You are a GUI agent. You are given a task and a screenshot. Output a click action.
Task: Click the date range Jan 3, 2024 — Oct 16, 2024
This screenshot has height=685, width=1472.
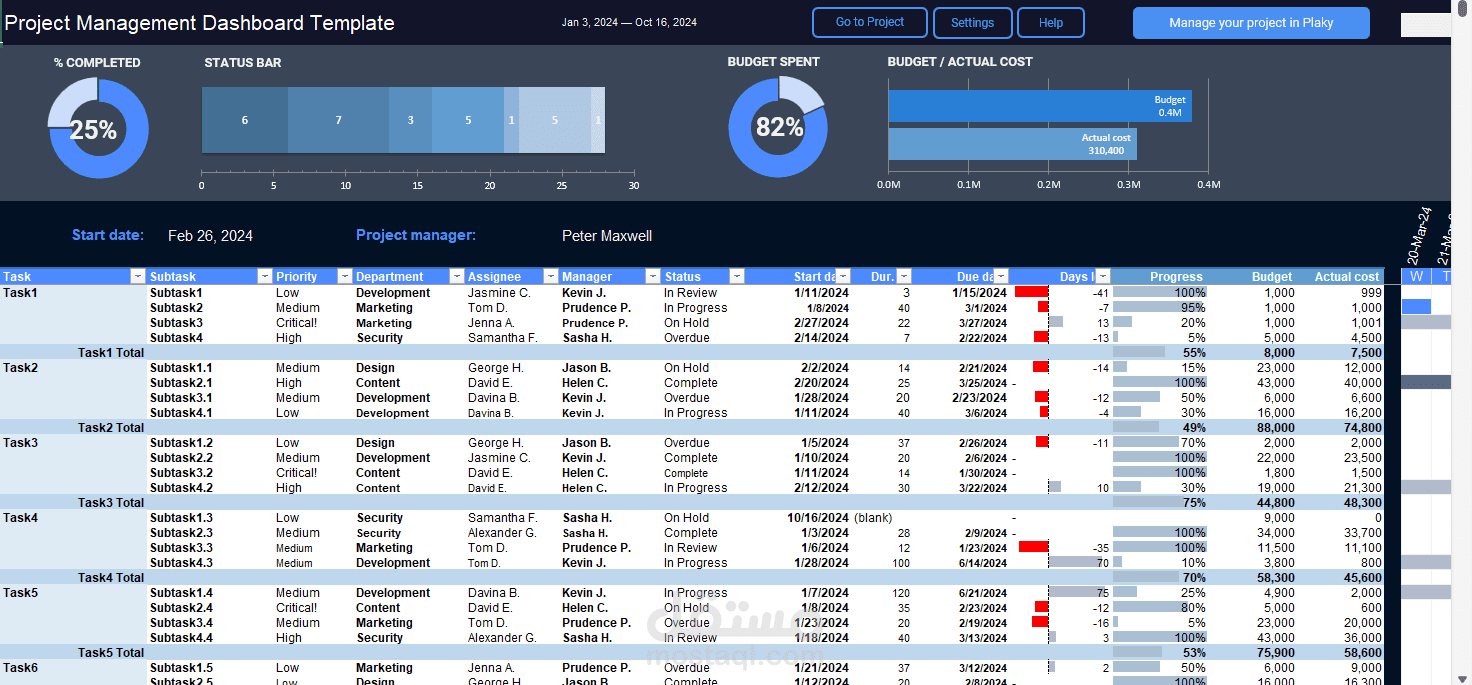tap(629, 22)
